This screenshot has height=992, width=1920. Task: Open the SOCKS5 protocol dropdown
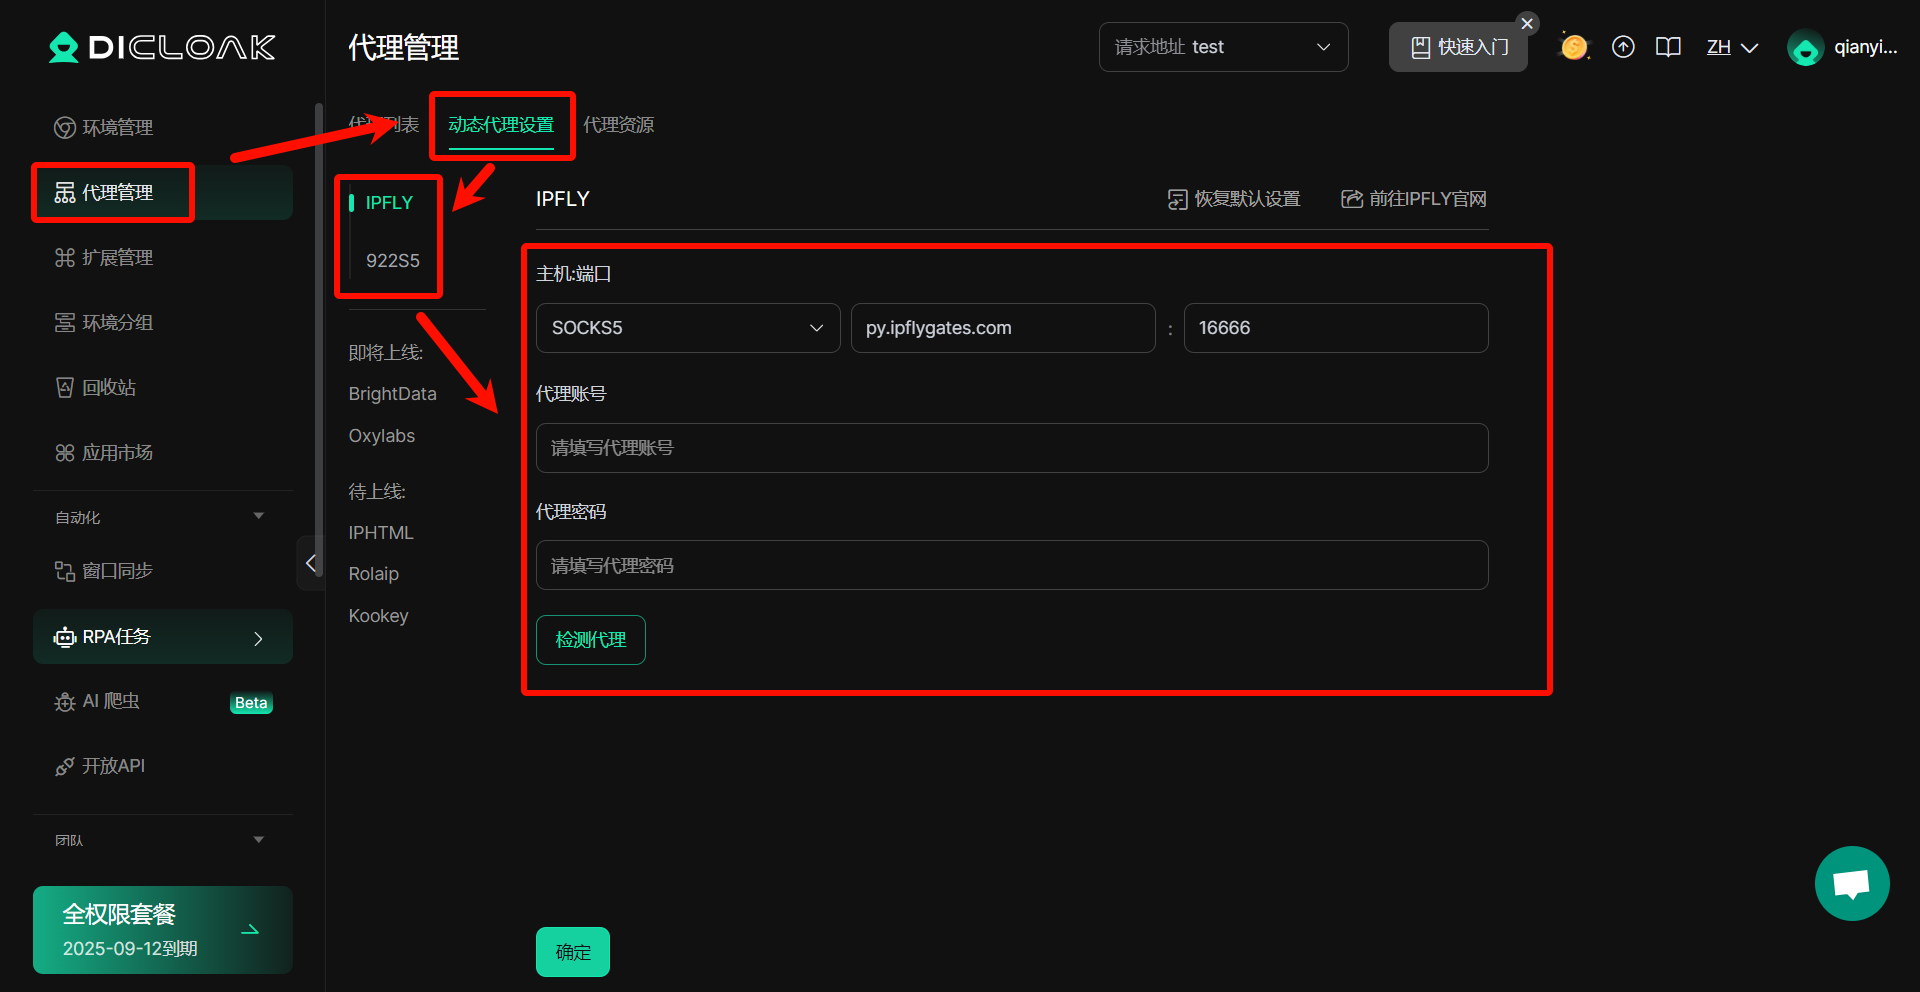tap(688, 328)
